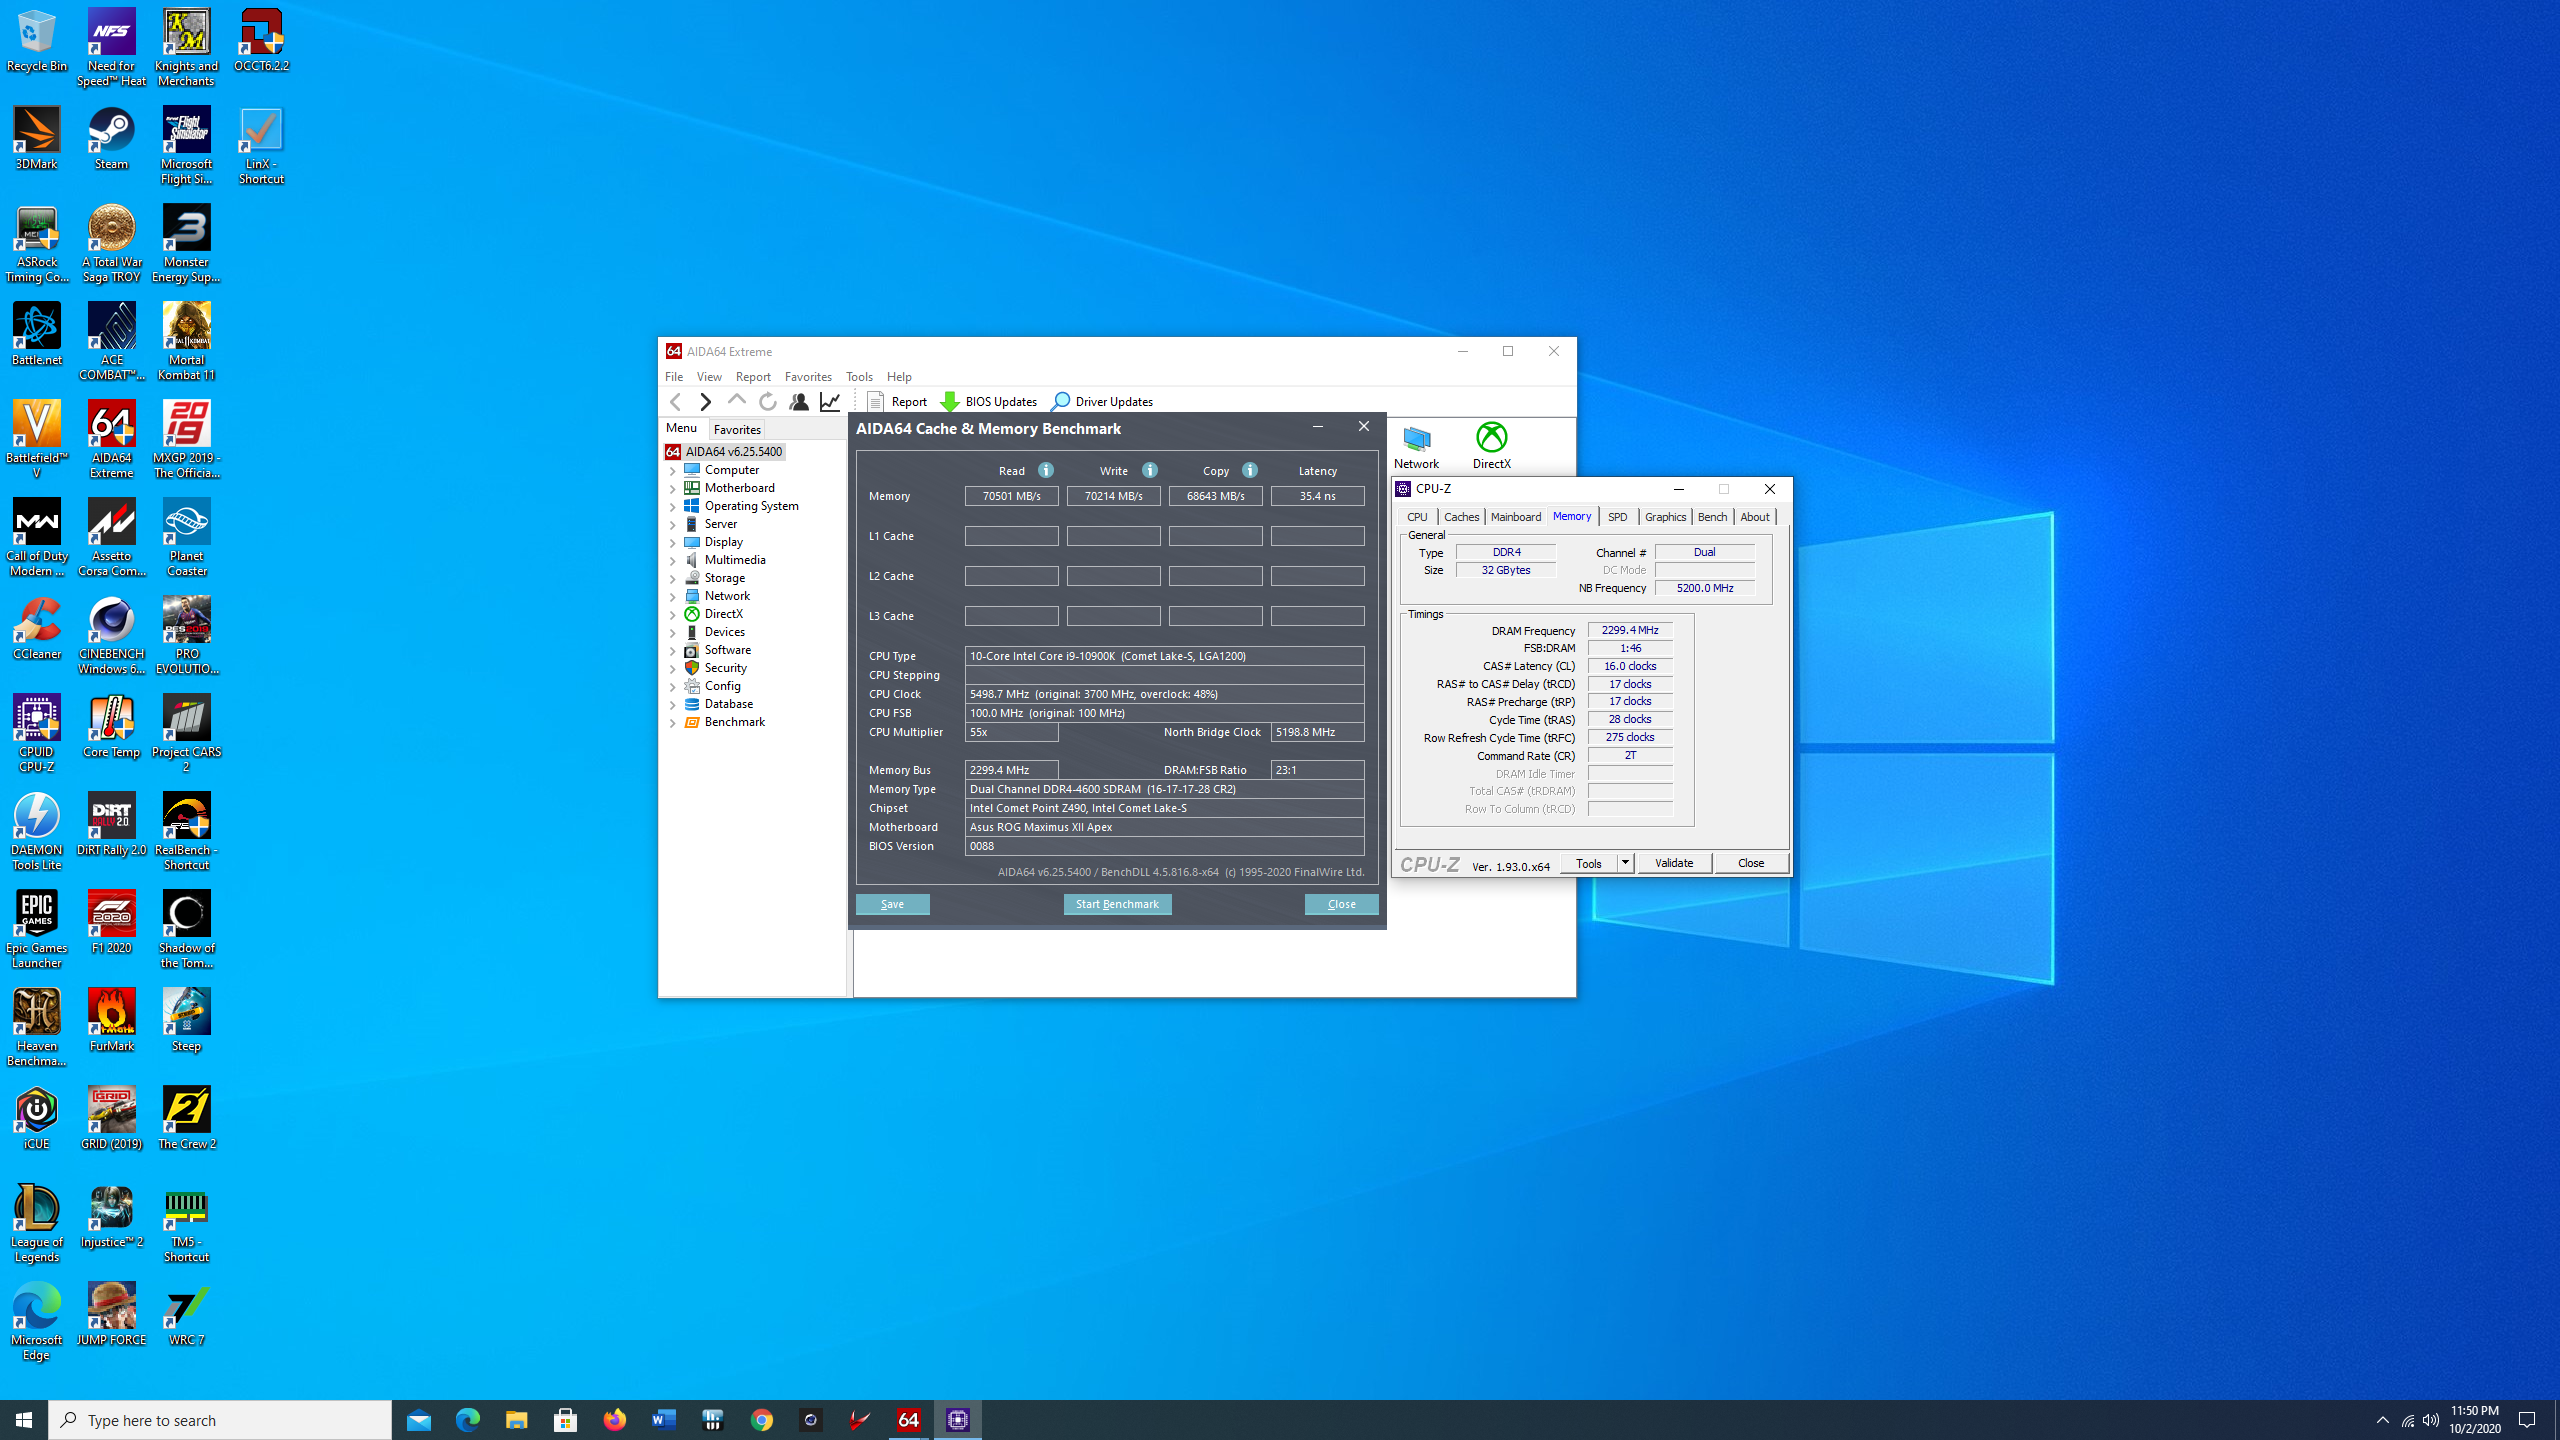2560x1440 pixels.
Task: Open the AIDA64 user/favorites manager icon
Action: (799, 401)
